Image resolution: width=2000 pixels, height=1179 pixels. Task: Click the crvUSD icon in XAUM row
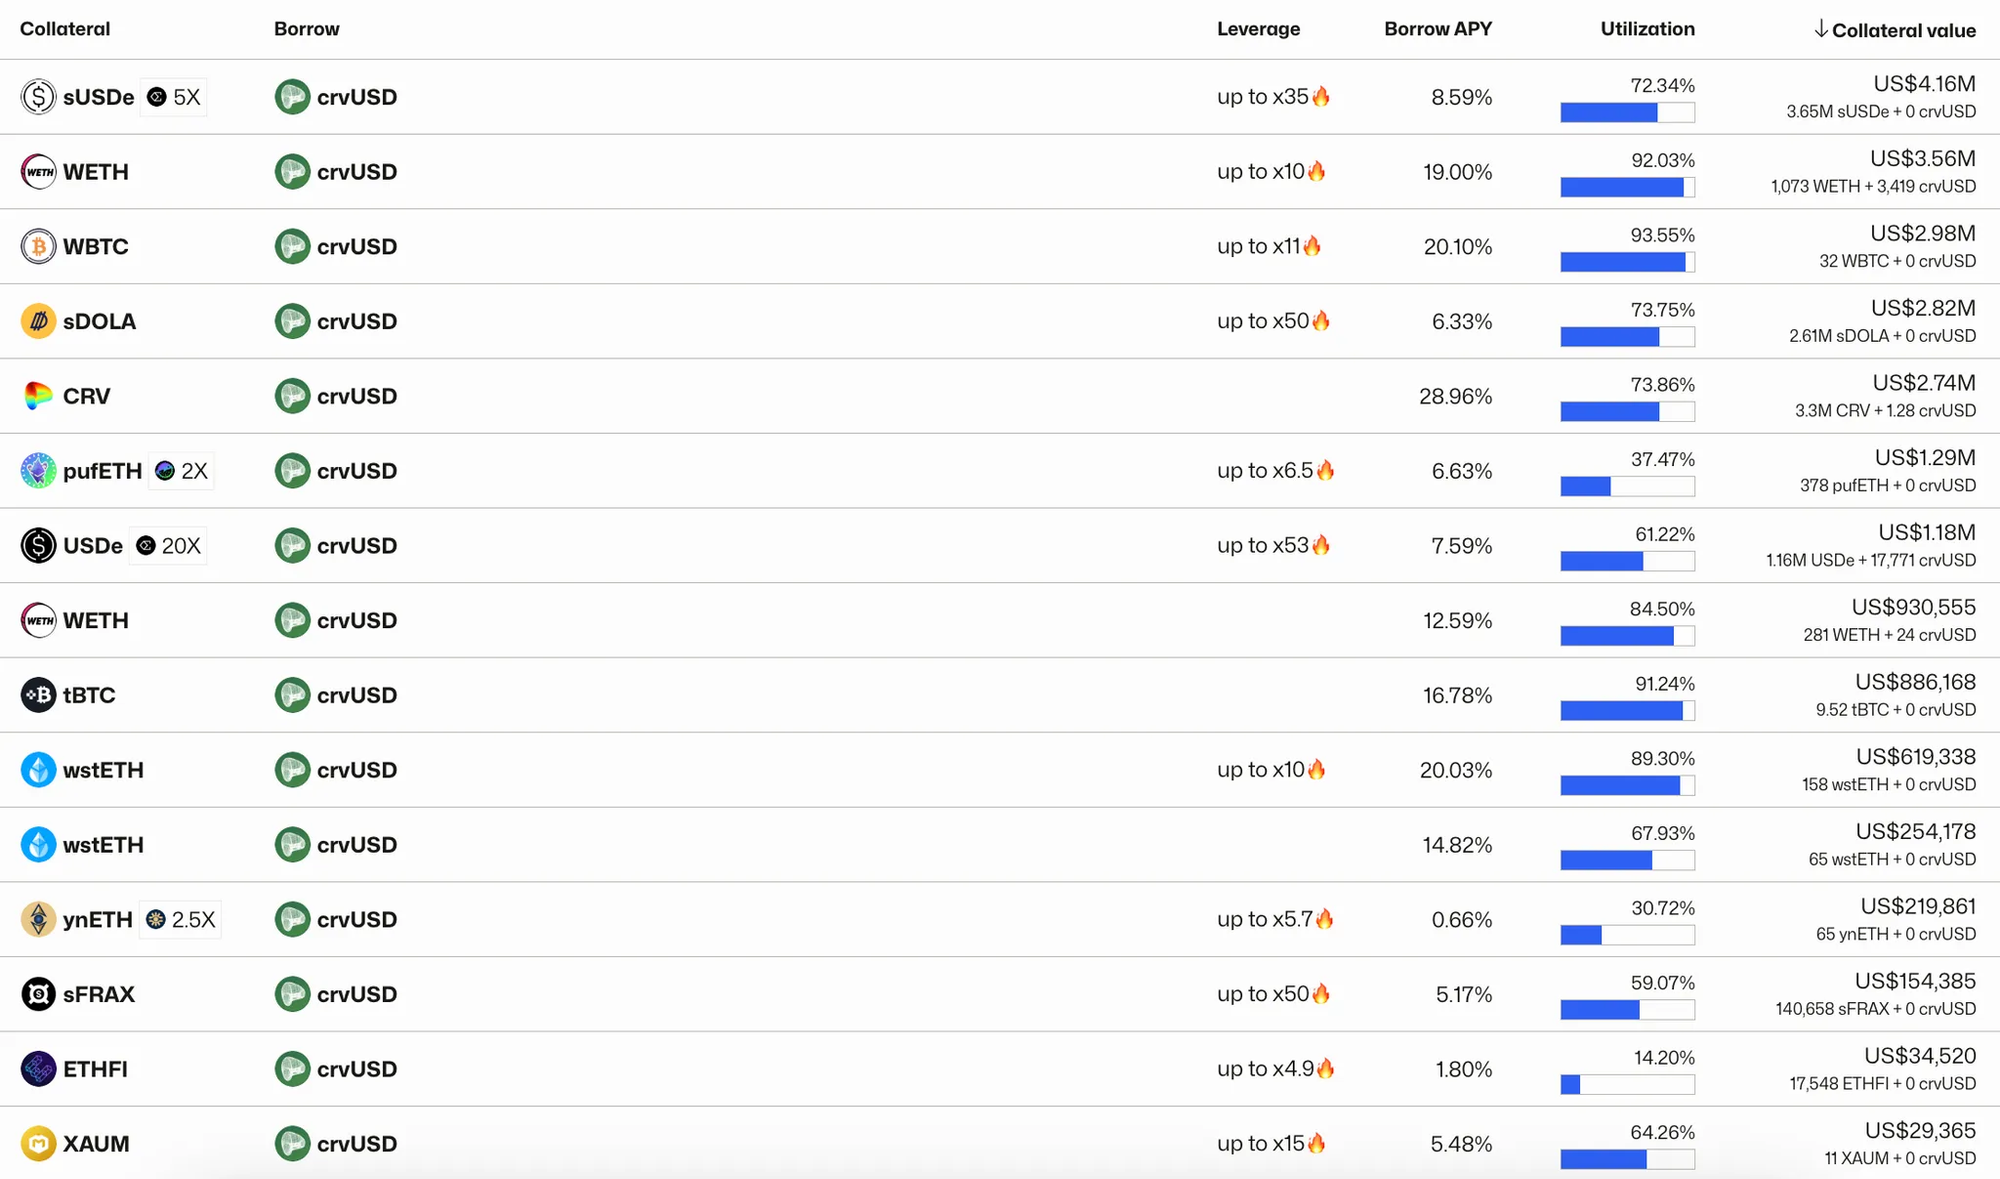tap(292, 1143)
